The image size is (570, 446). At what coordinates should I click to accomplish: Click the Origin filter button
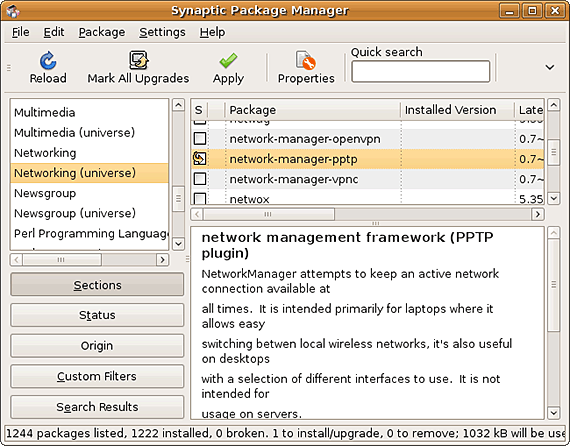97,346
